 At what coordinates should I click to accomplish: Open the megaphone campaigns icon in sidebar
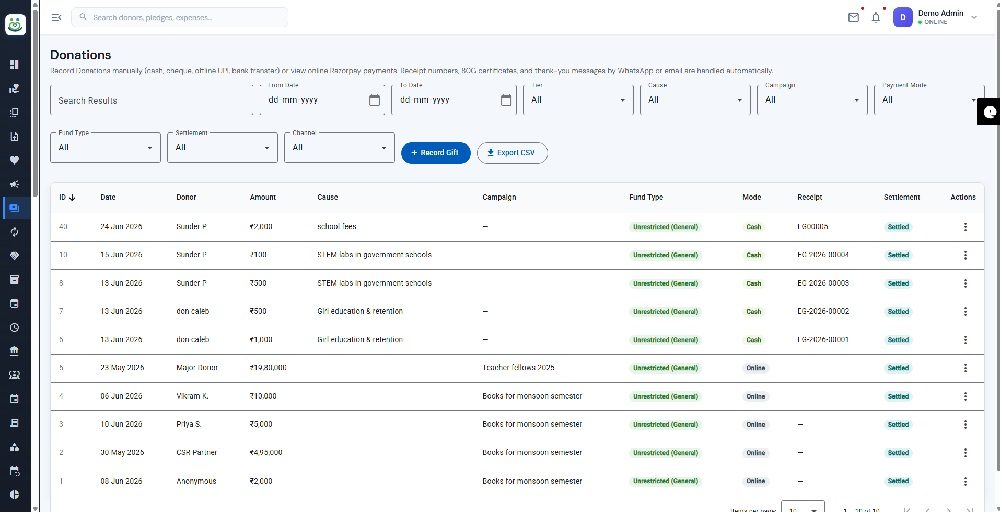(x=15, y=184)
